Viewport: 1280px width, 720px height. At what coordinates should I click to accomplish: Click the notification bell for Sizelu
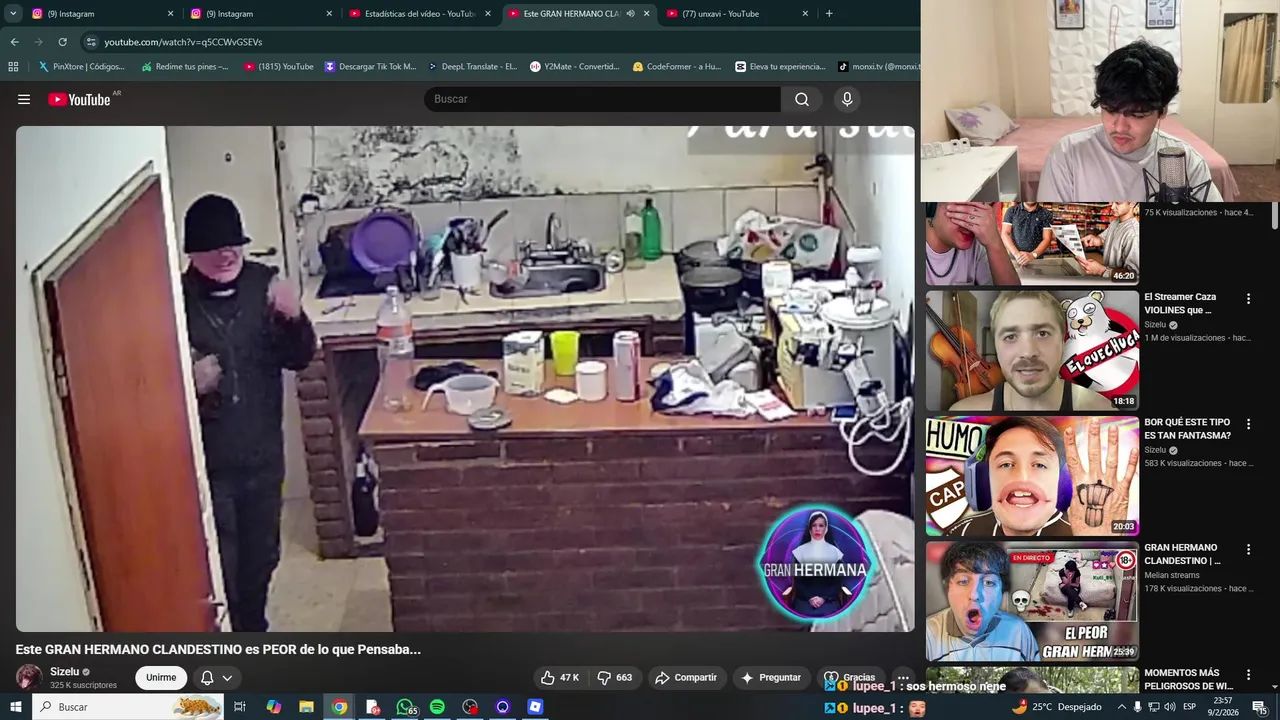tap(207, 677)
